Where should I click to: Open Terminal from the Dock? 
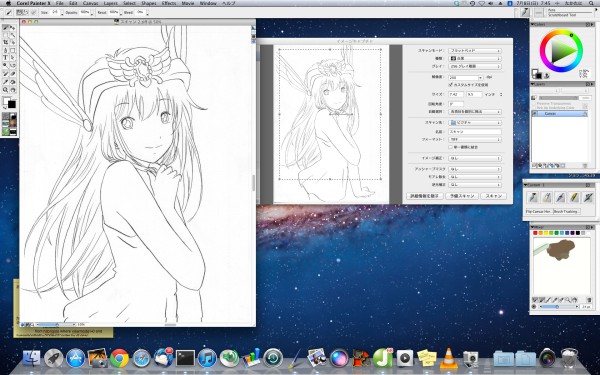point(185,359)
